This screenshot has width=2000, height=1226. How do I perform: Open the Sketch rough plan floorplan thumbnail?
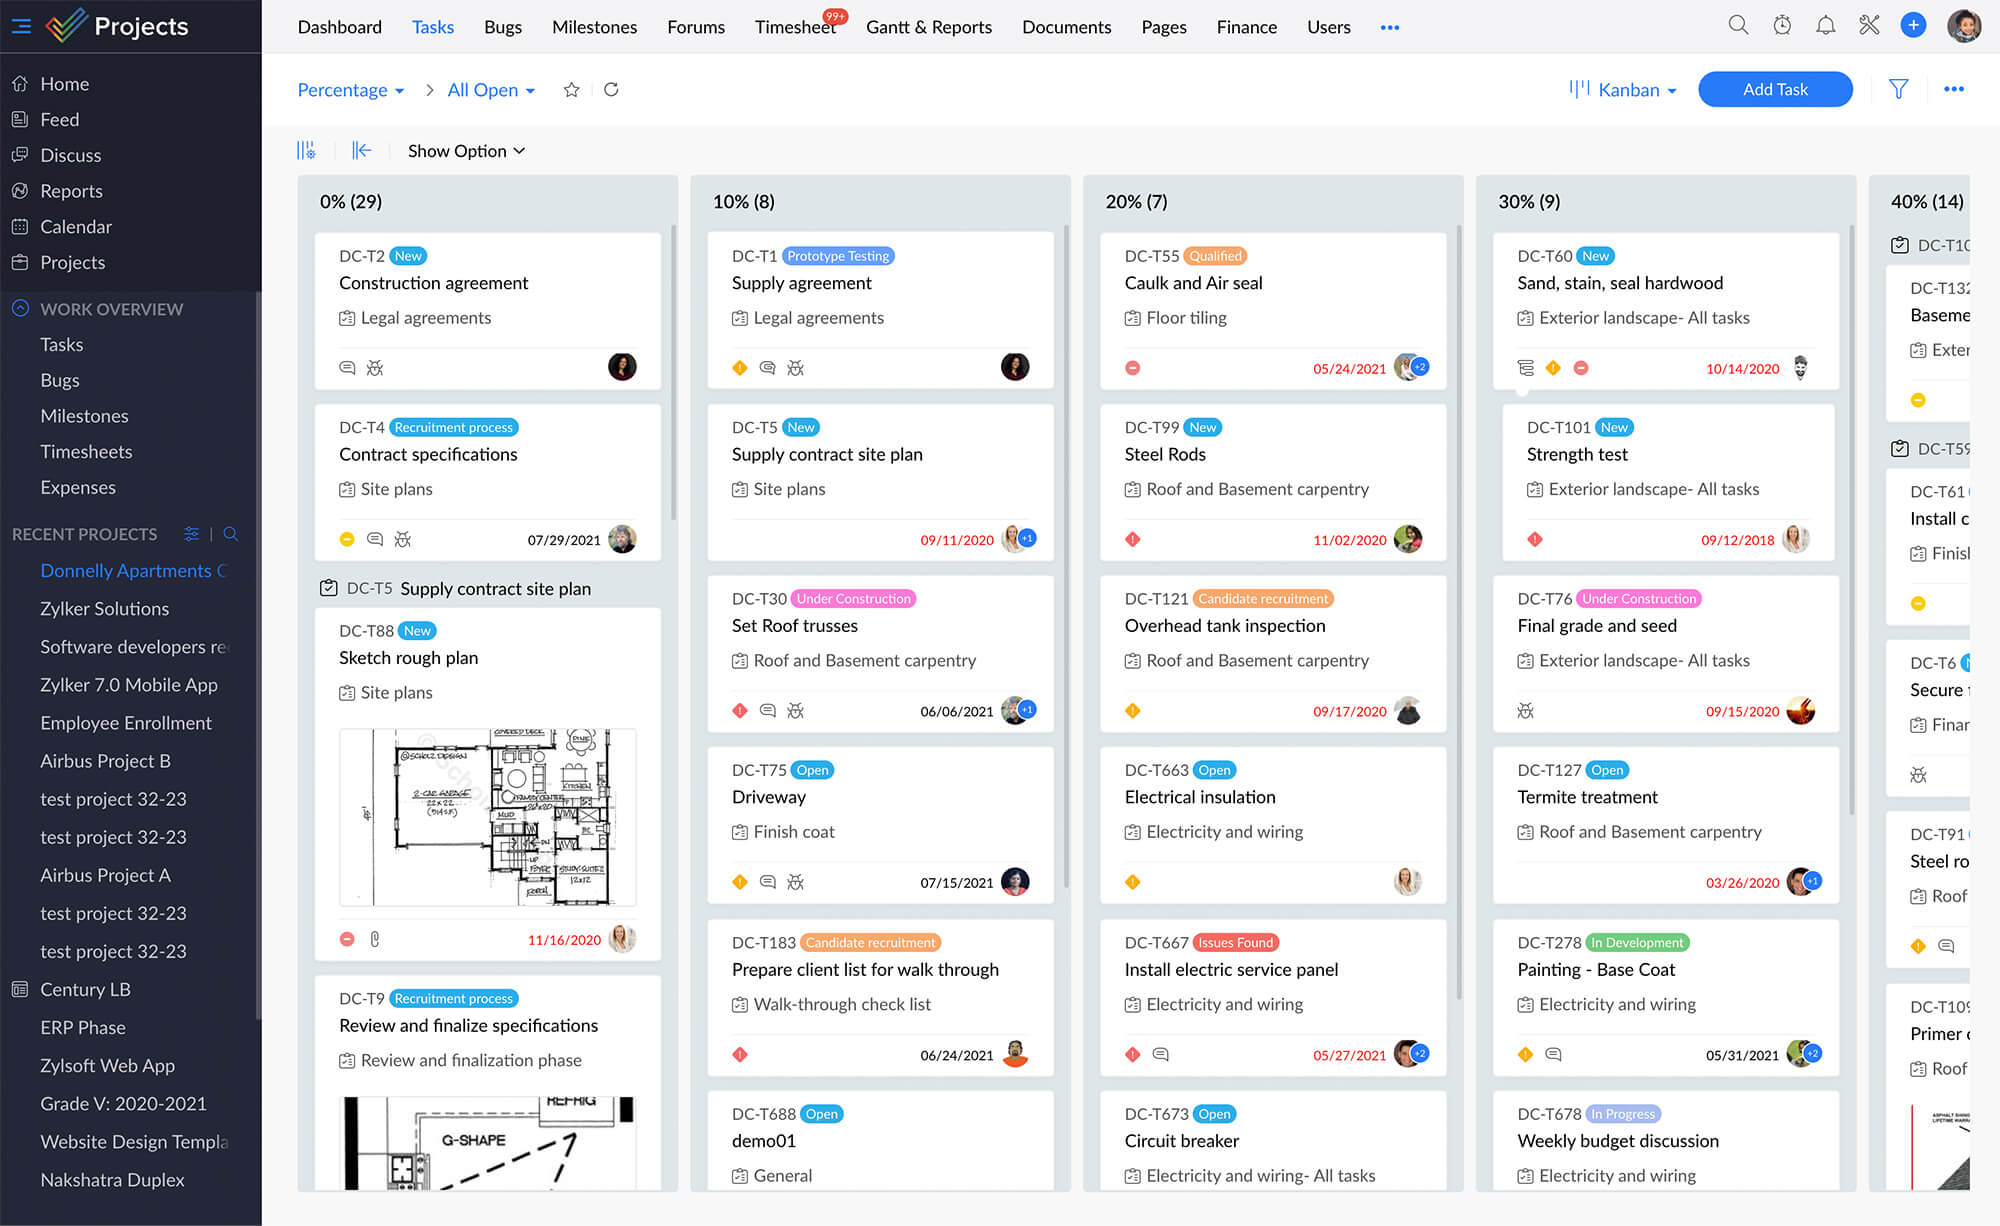[487, 817]
